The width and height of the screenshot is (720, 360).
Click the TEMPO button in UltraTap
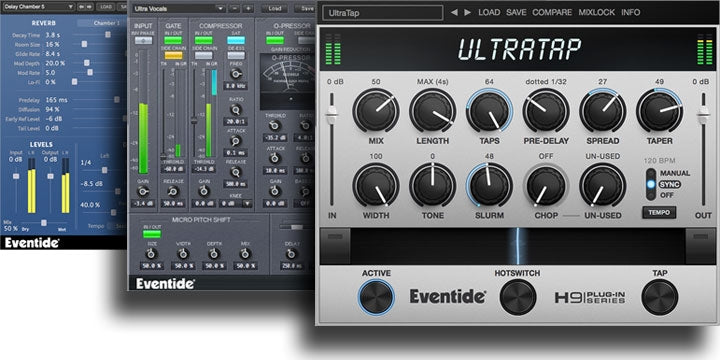click(x=659, y=213)
